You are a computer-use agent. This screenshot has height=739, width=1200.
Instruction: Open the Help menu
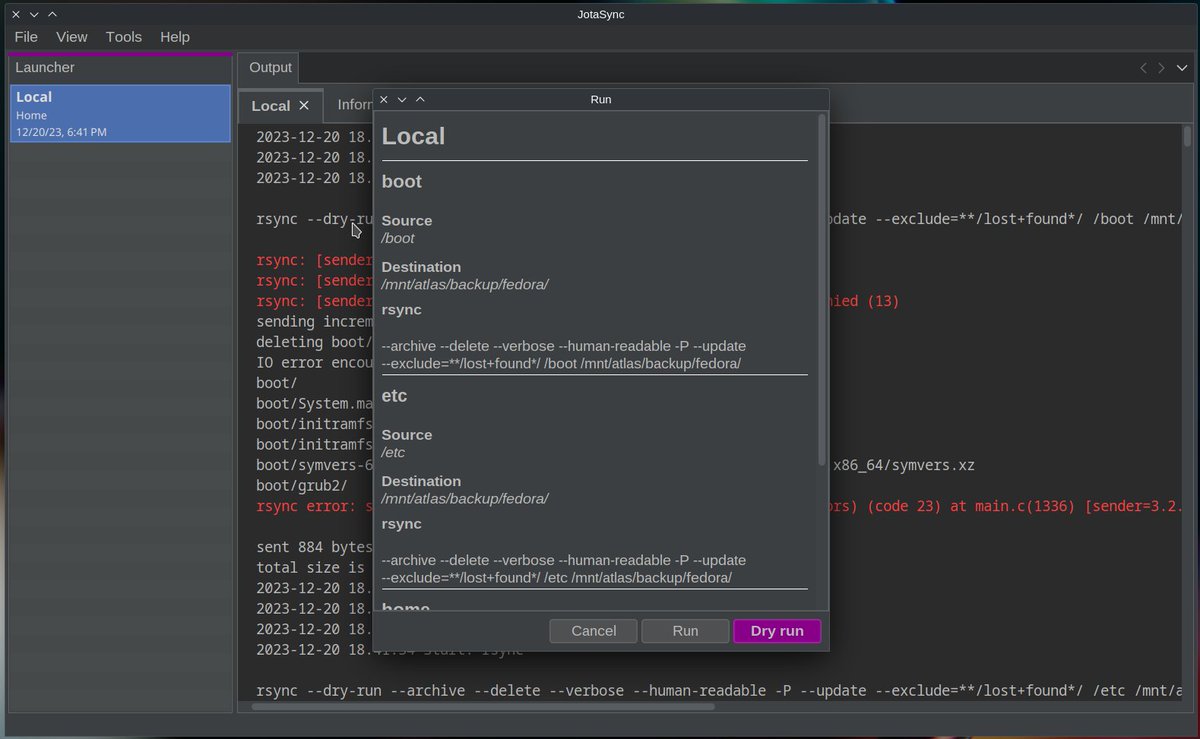(174, 36)
